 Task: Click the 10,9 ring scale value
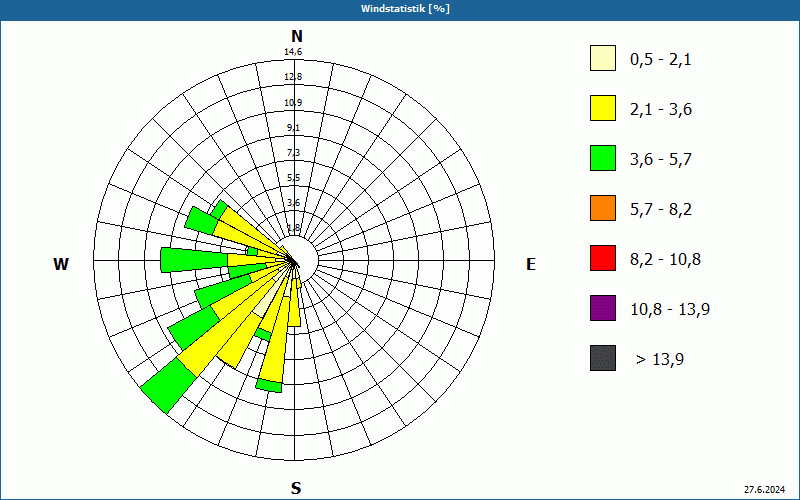(x=293, y=103)
